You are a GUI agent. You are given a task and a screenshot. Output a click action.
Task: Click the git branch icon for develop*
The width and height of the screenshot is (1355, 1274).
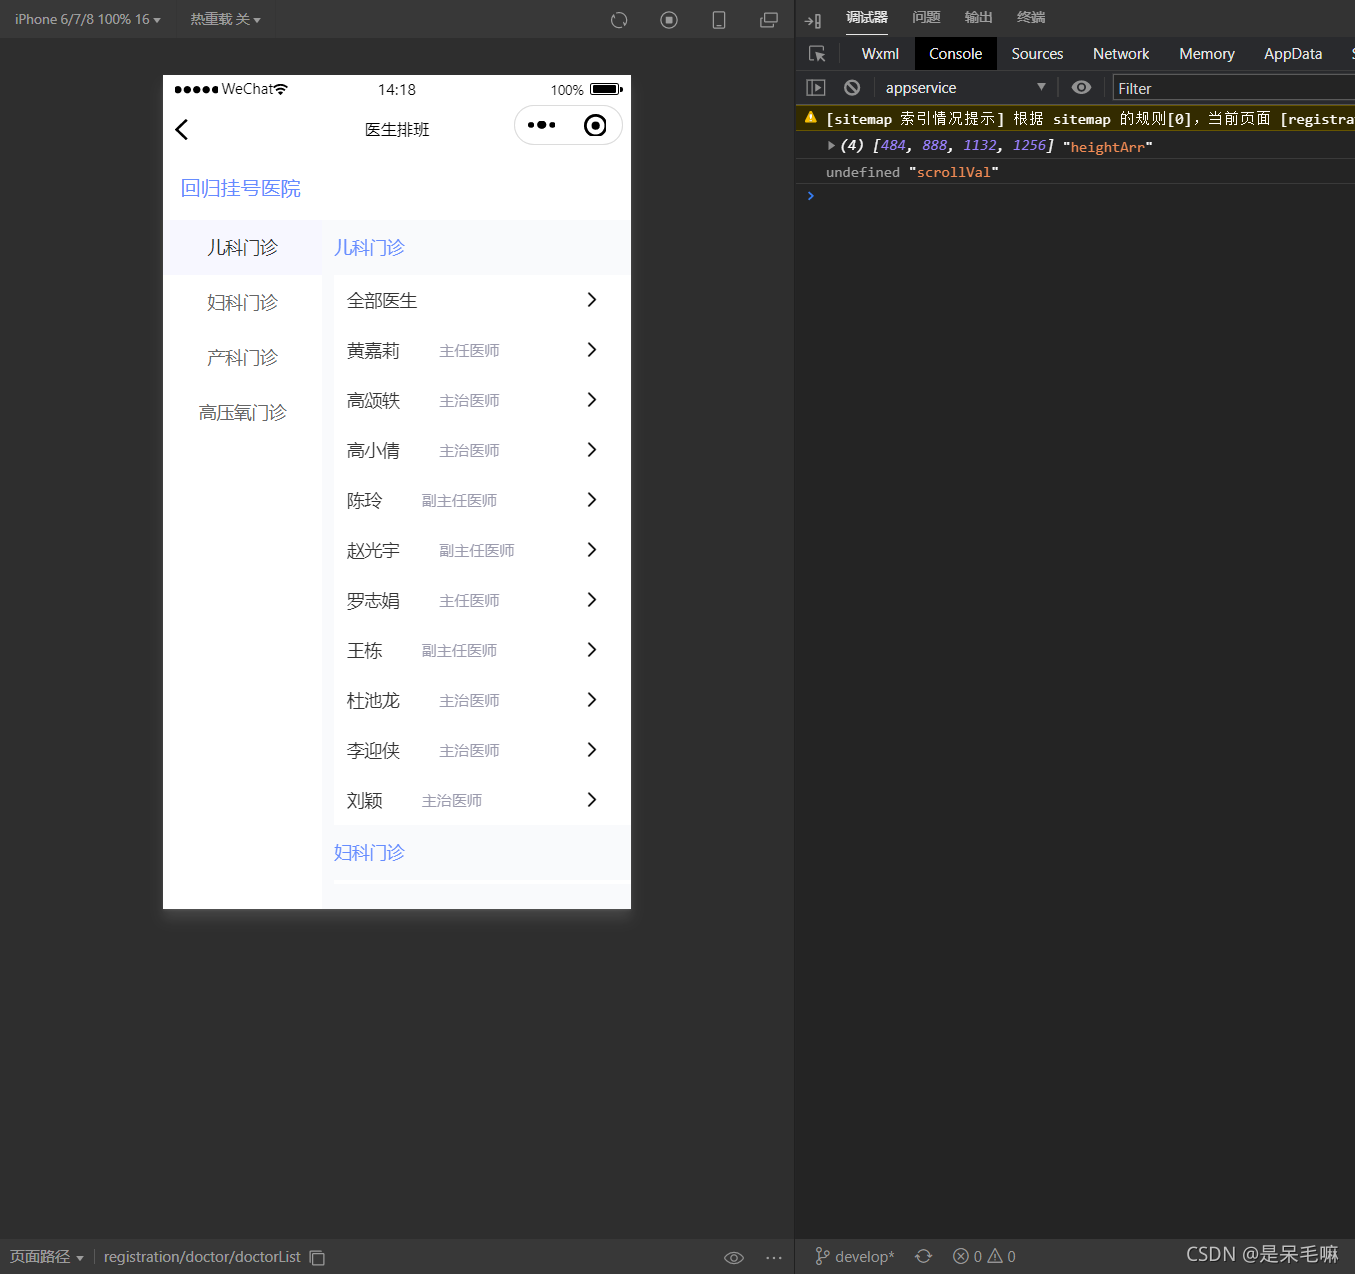click(822, 1256)
